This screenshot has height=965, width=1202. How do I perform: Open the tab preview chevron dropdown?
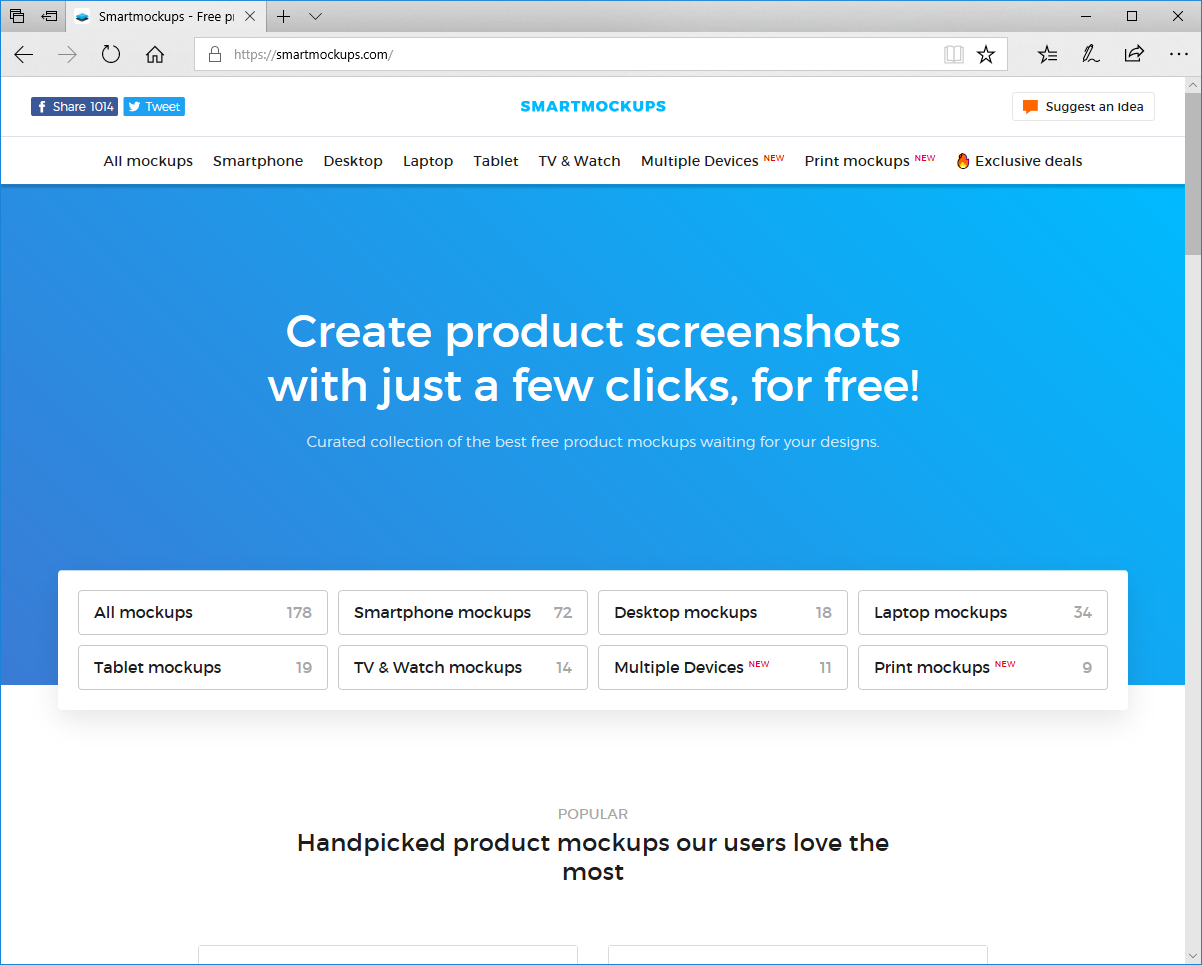pyautogui.click(x=315, y=16)
